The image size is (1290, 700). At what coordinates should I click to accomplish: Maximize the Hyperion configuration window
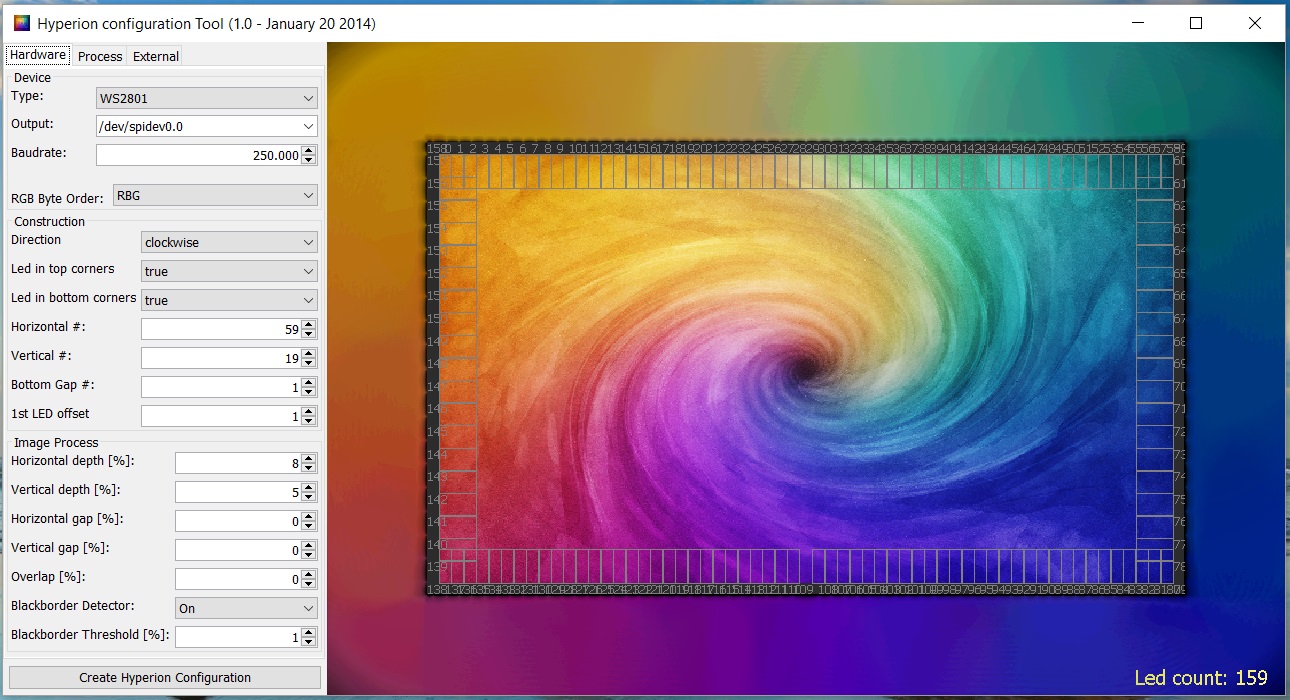click(1196, 23)
